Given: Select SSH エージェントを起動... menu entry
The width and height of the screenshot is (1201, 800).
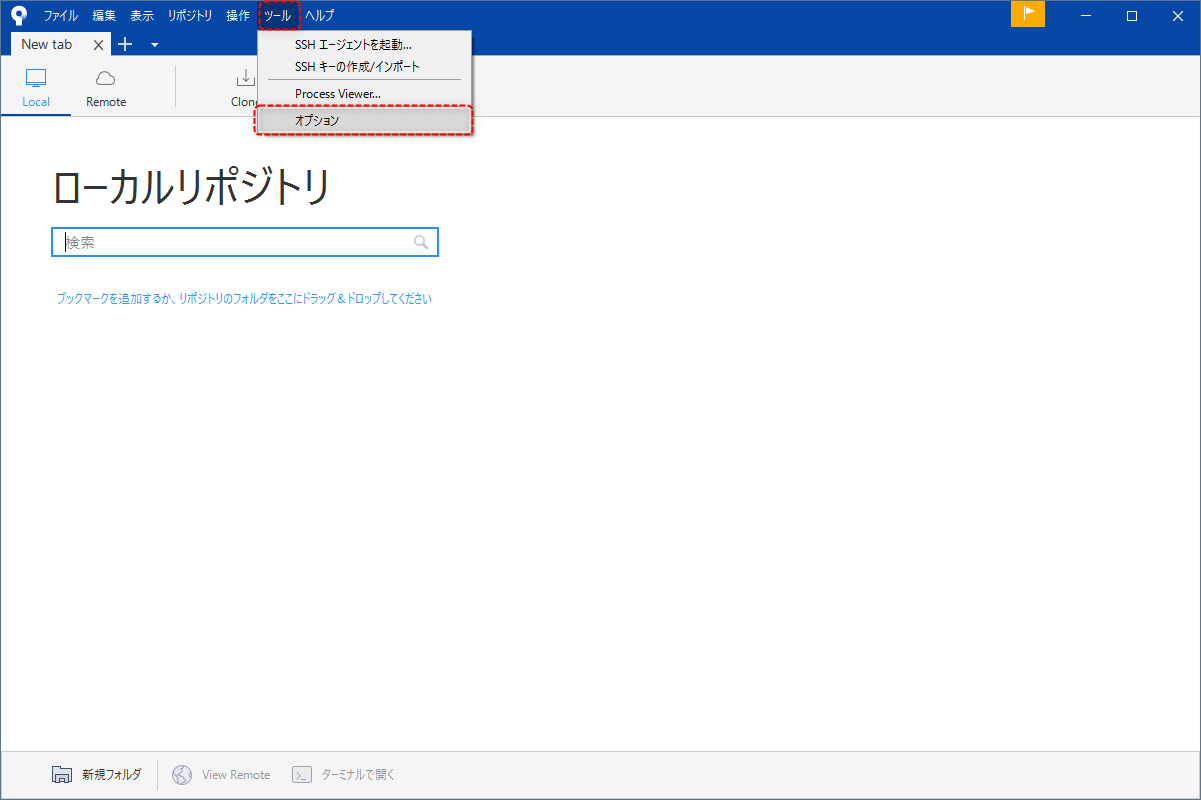Looking at the screenshot, I should coord(364,45).
